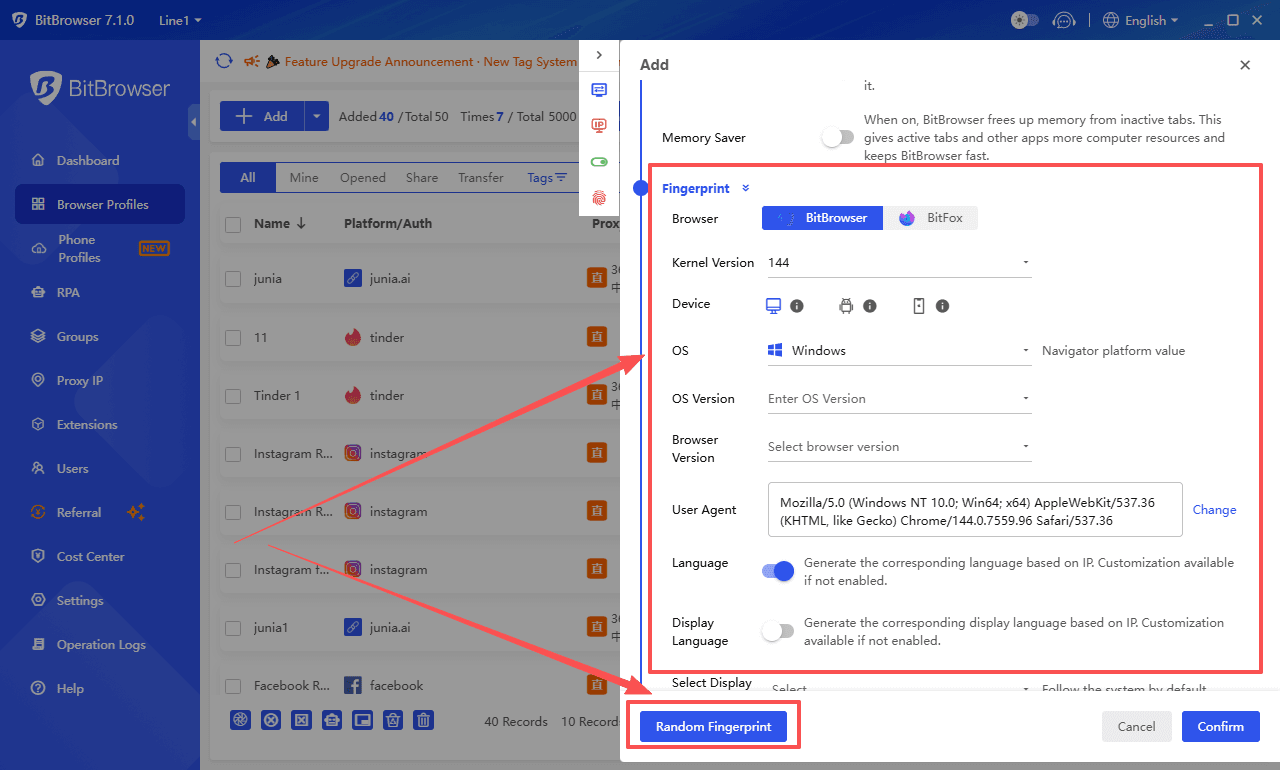Click the green switch icon in the side strip
1280x770 pixels.
pyautogui.click(x=599, y=162)
